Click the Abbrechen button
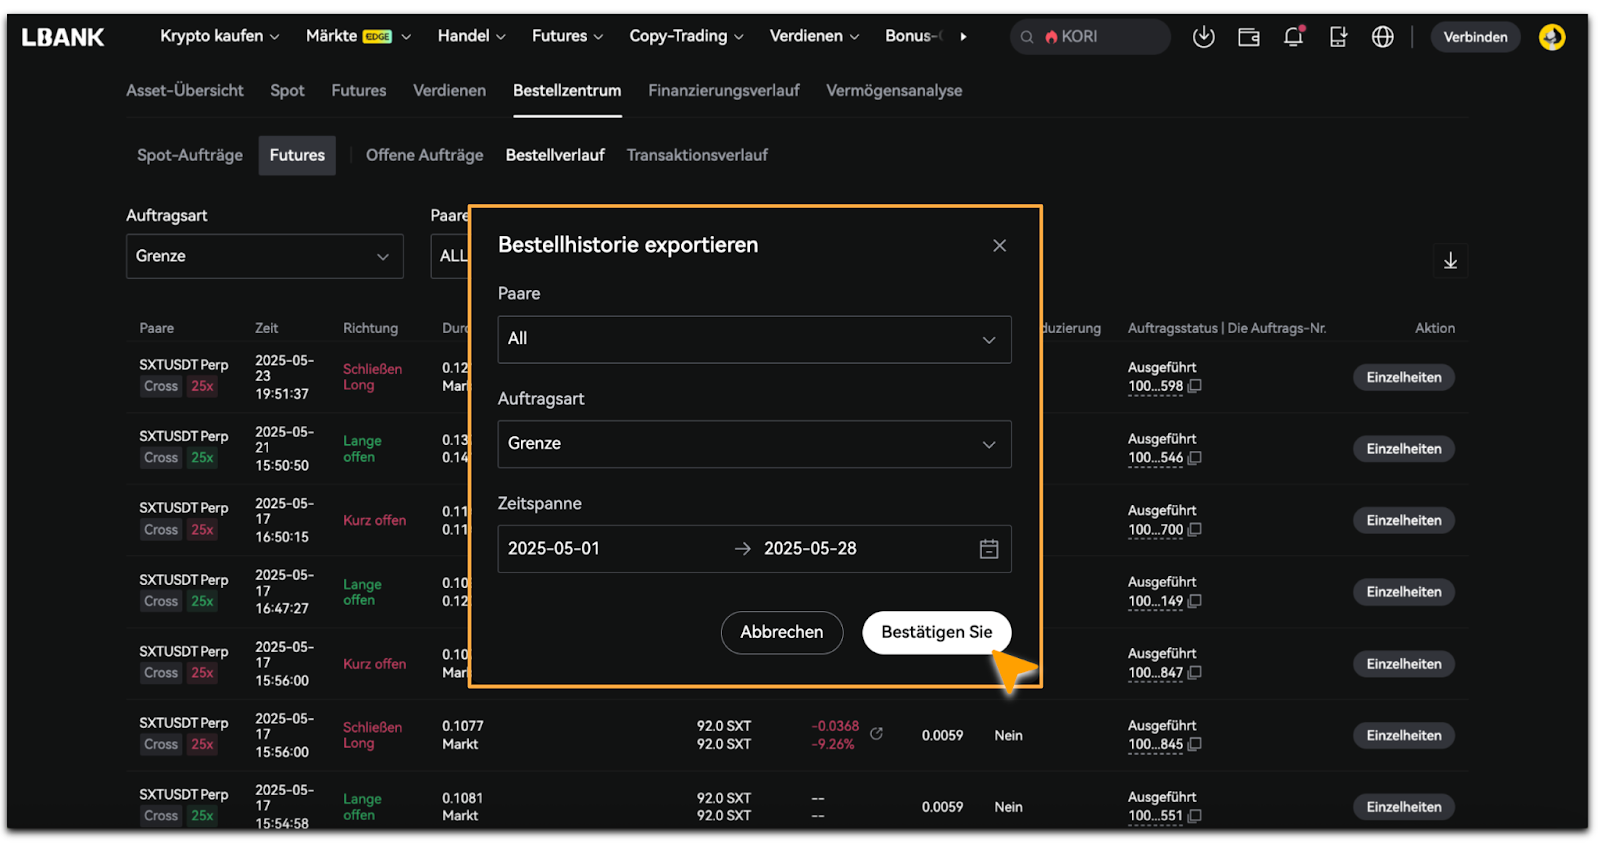1600x845 pixels. point(781,632)
